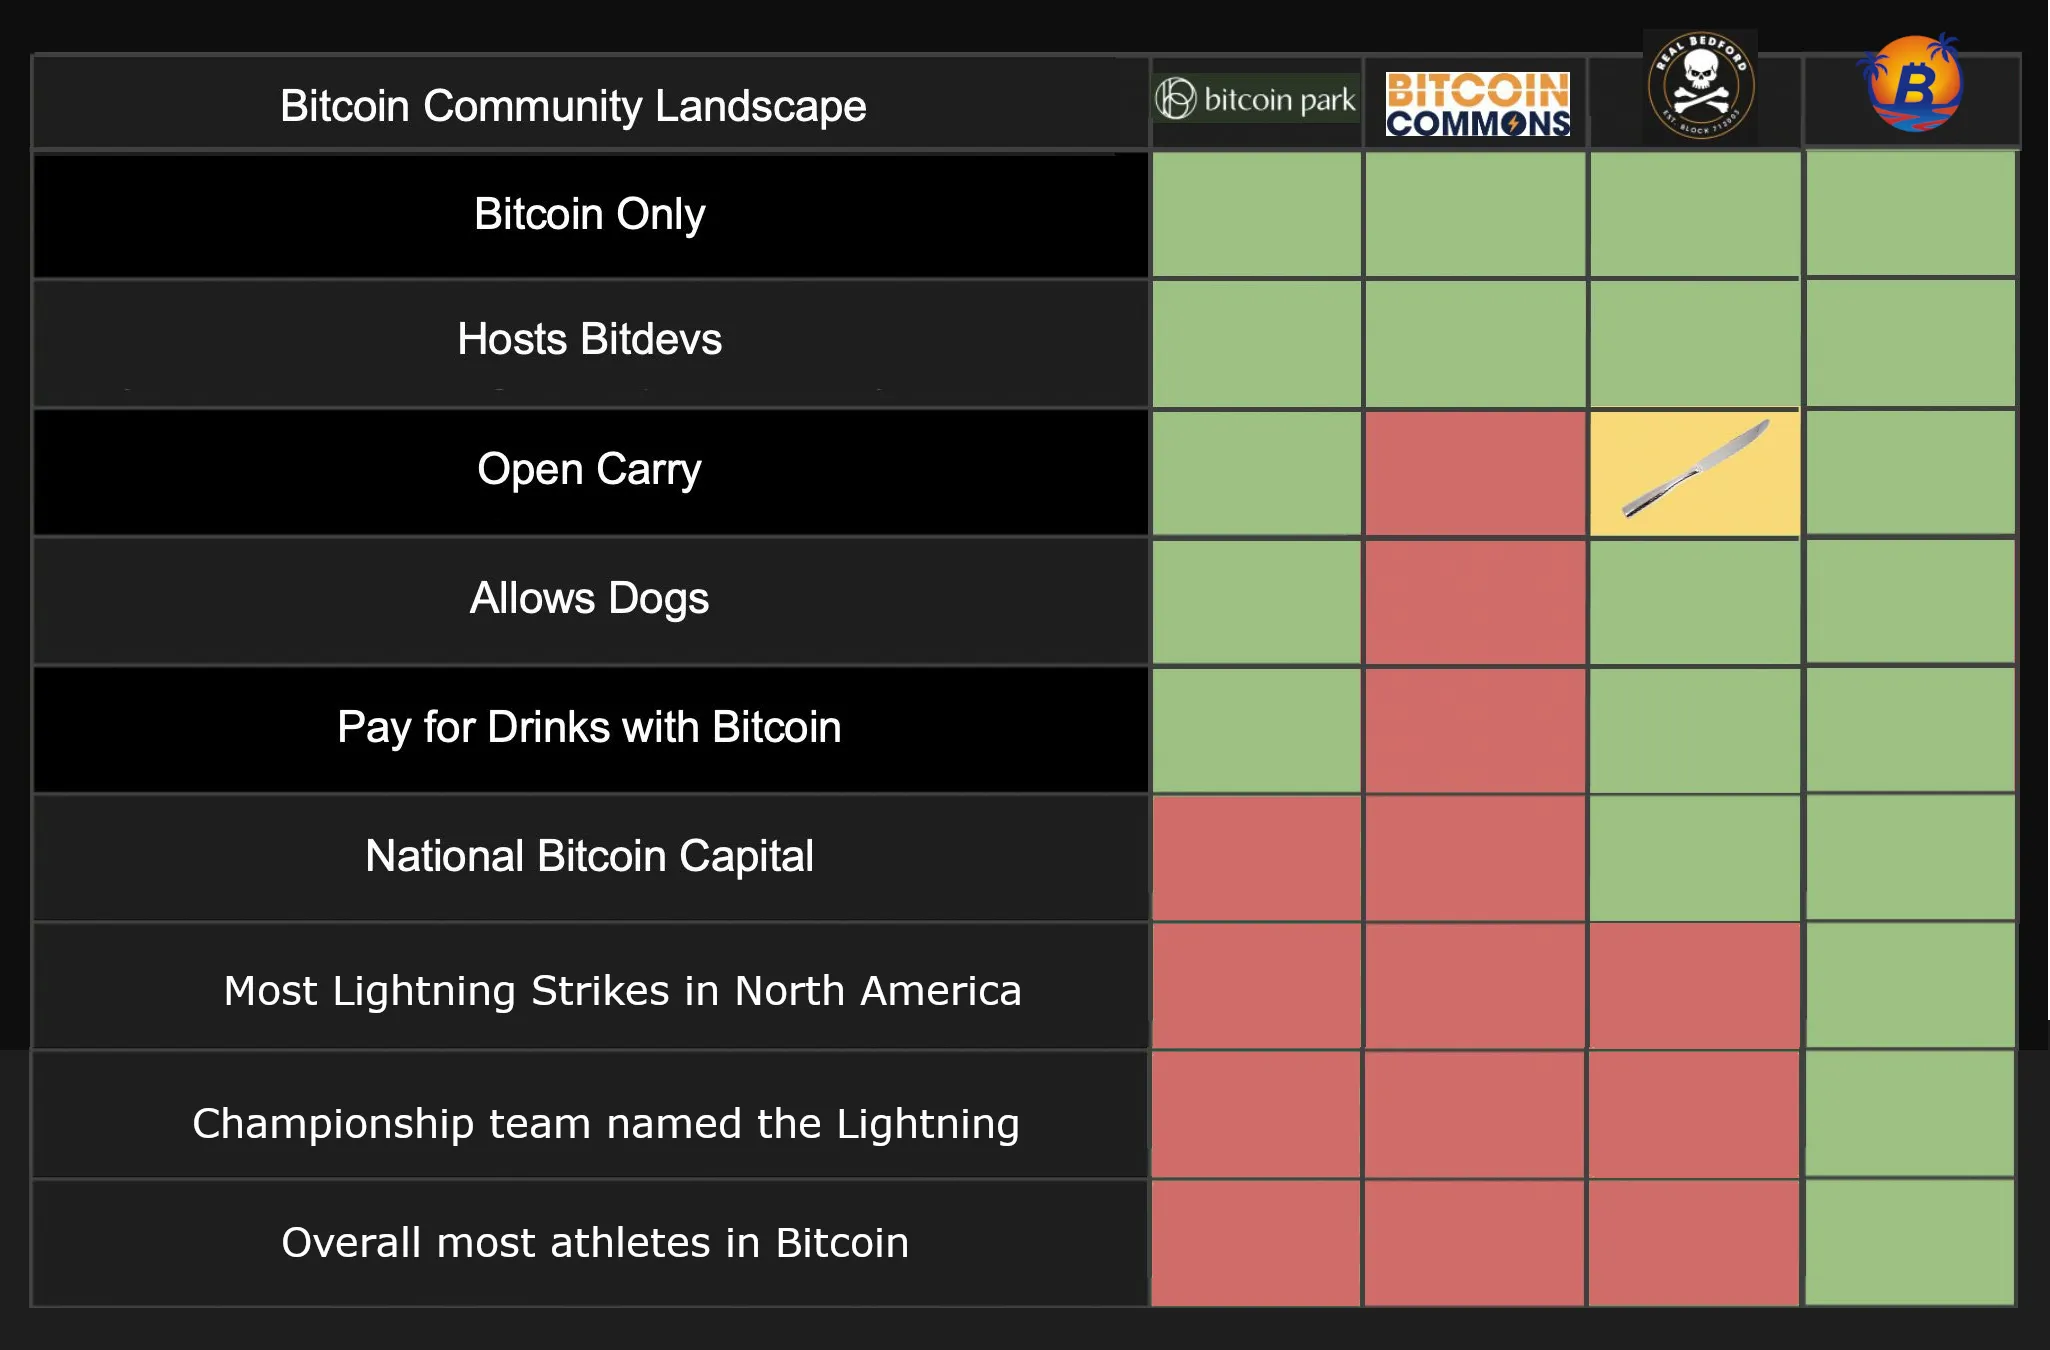Click green Allows Dogs cell under the skull logo
Screen dimensions: 2050x1350
pyautogui.click(x=1695, y=601)
